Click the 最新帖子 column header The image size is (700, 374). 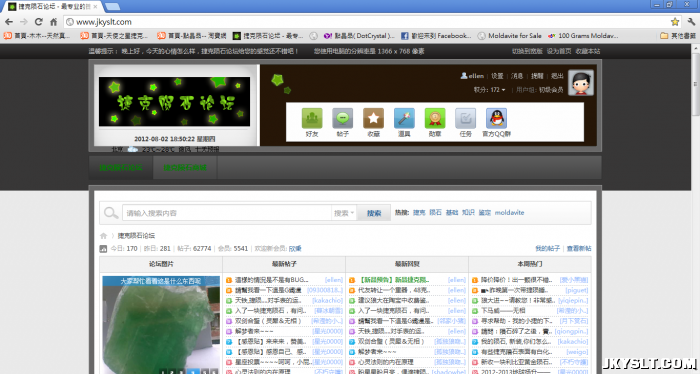pos(284,264)
